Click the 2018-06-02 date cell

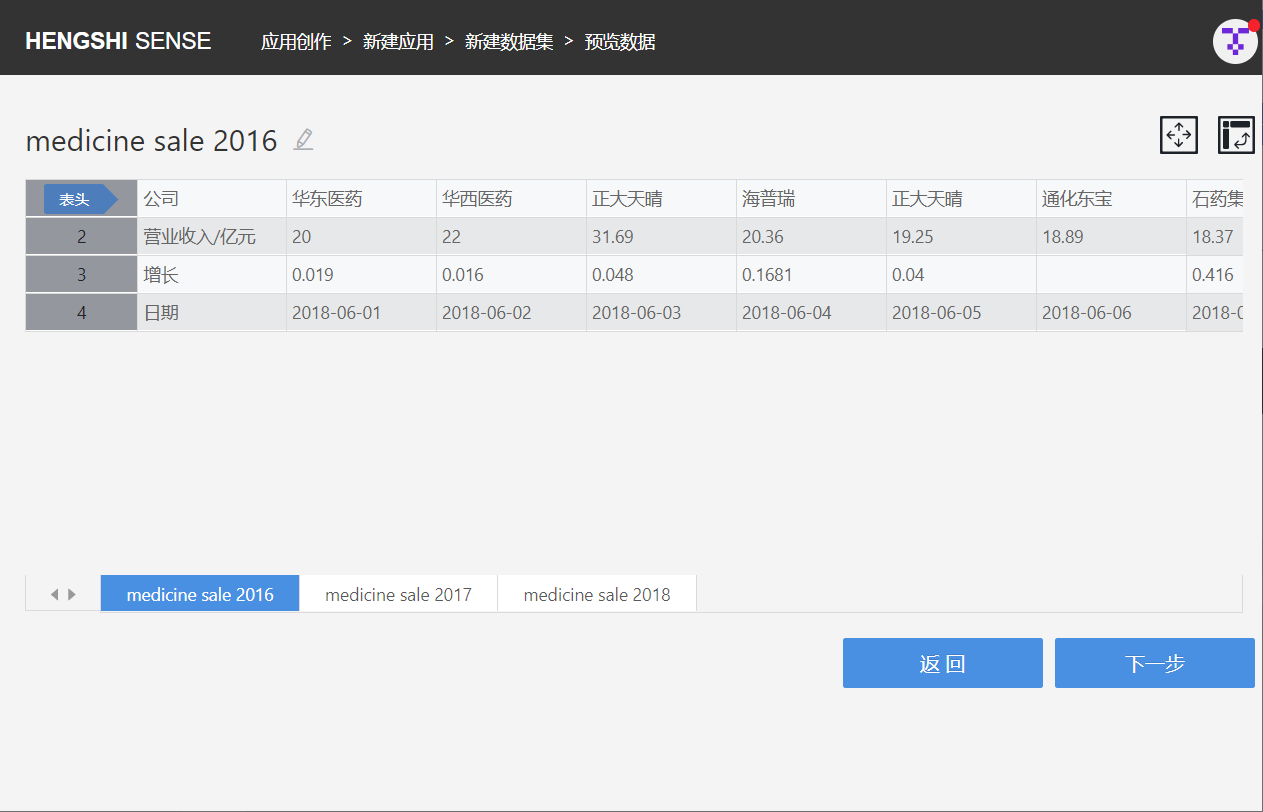511,313
